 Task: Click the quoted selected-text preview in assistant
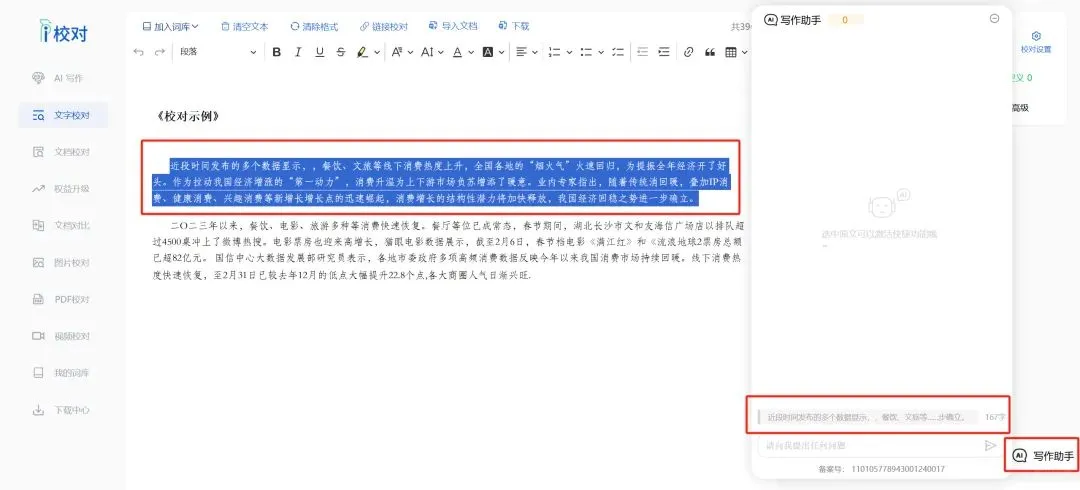[868, 417]
